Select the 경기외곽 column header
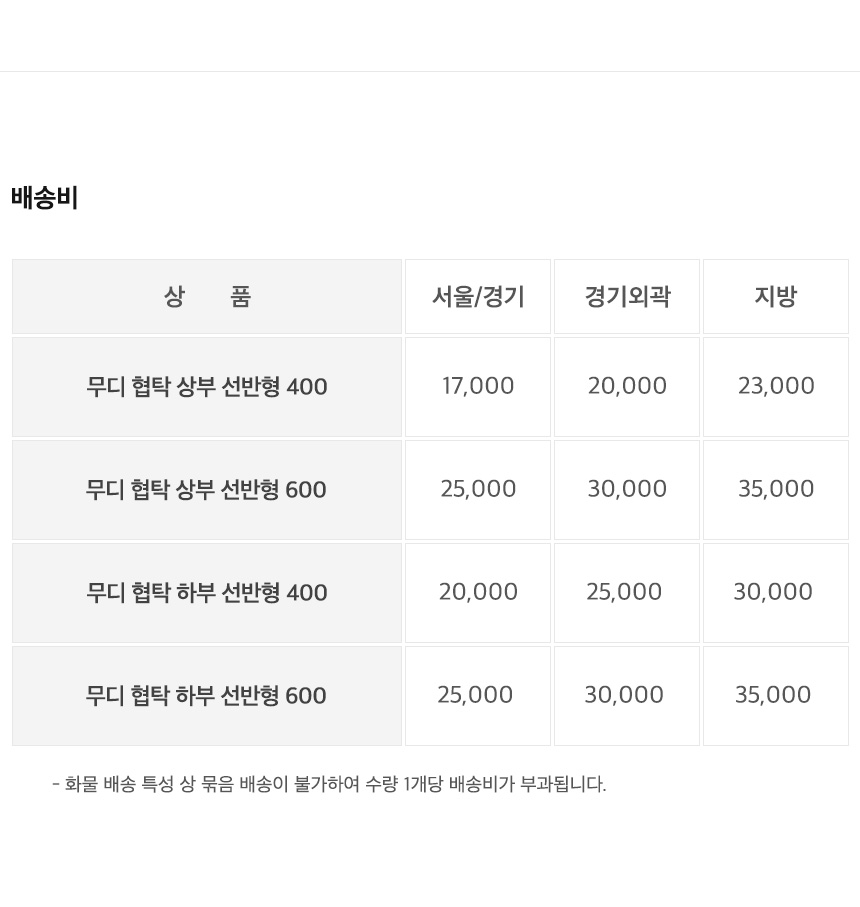The image size is (860, 907). click(x=627, y=297)
